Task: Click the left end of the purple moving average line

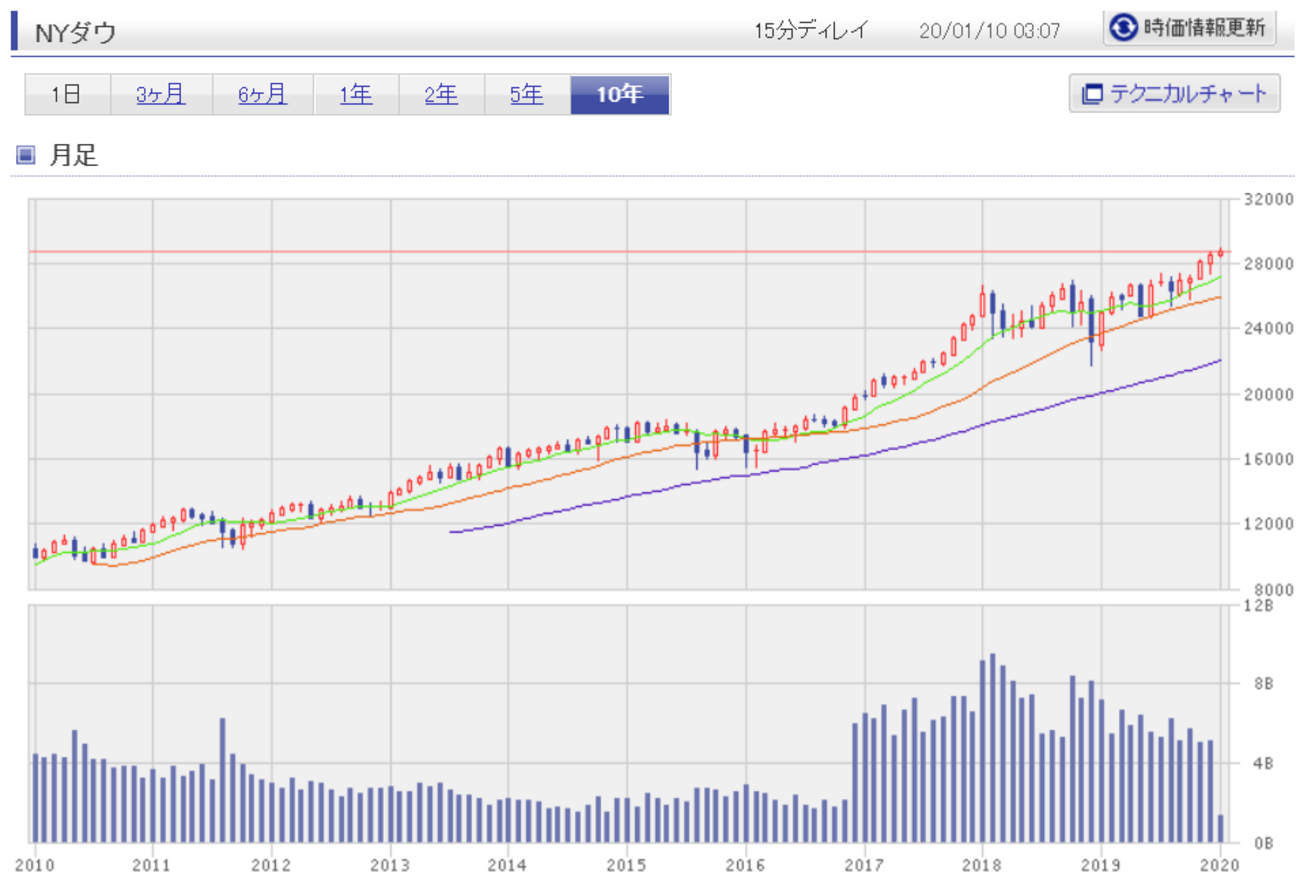Action: [452, 532]
